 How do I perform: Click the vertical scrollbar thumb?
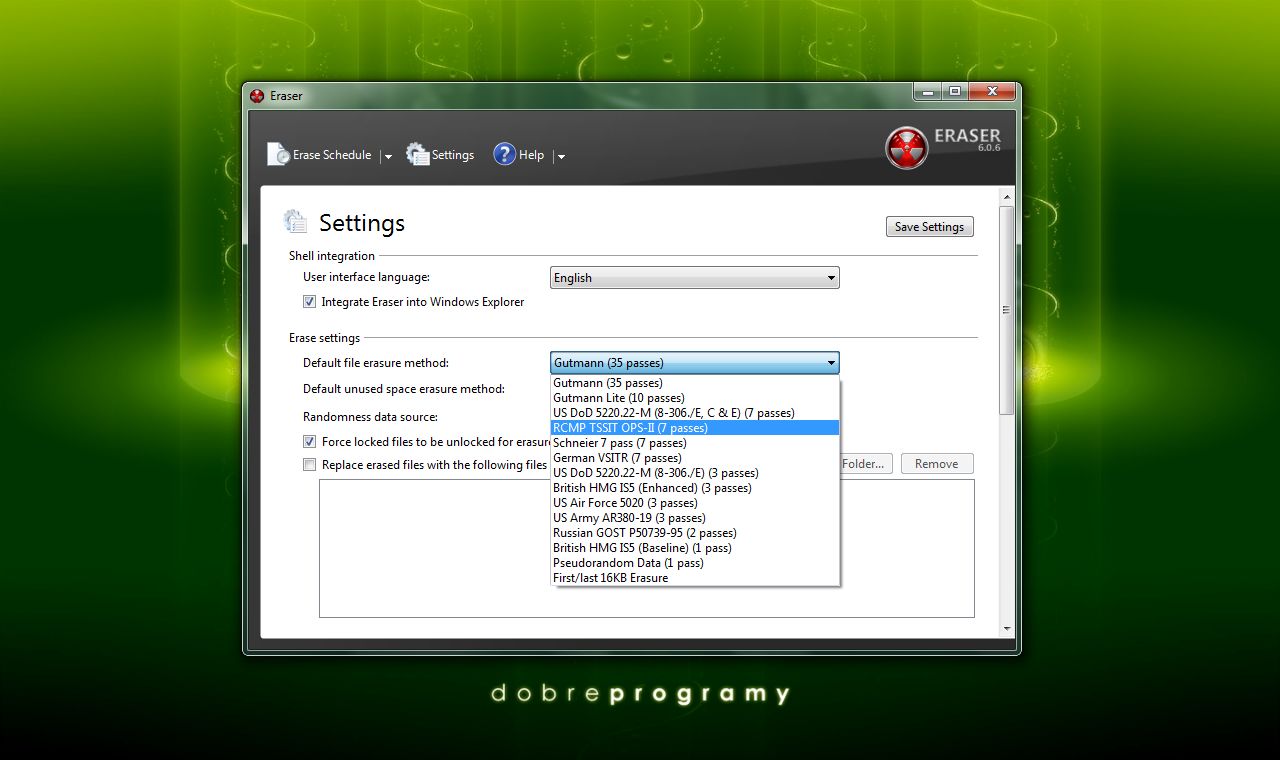click(1007, 310)
